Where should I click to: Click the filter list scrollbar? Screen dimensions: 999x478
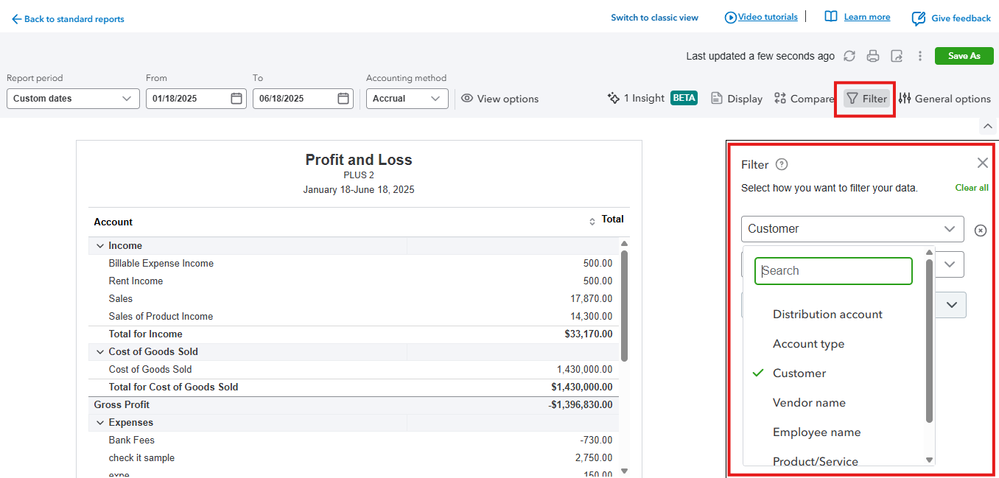[x=929, y=340]
